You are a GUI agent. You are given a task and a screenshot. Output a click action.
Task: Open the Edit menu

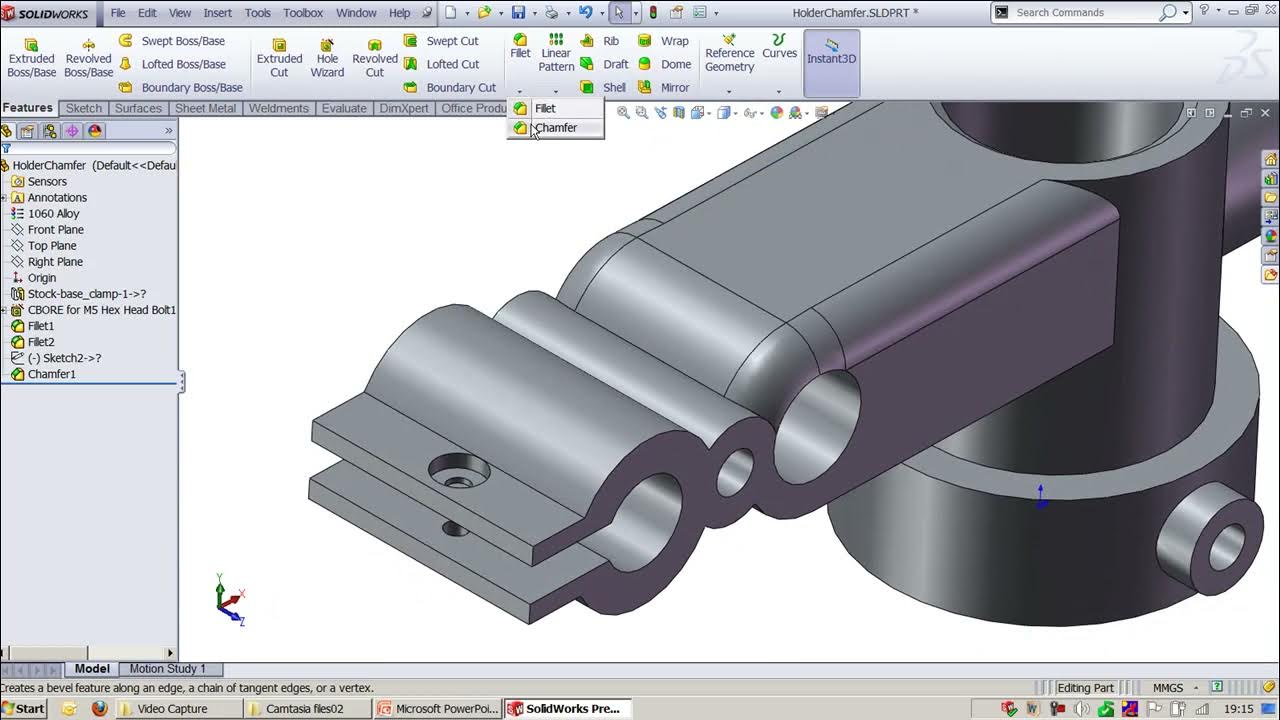click(147, 13)
